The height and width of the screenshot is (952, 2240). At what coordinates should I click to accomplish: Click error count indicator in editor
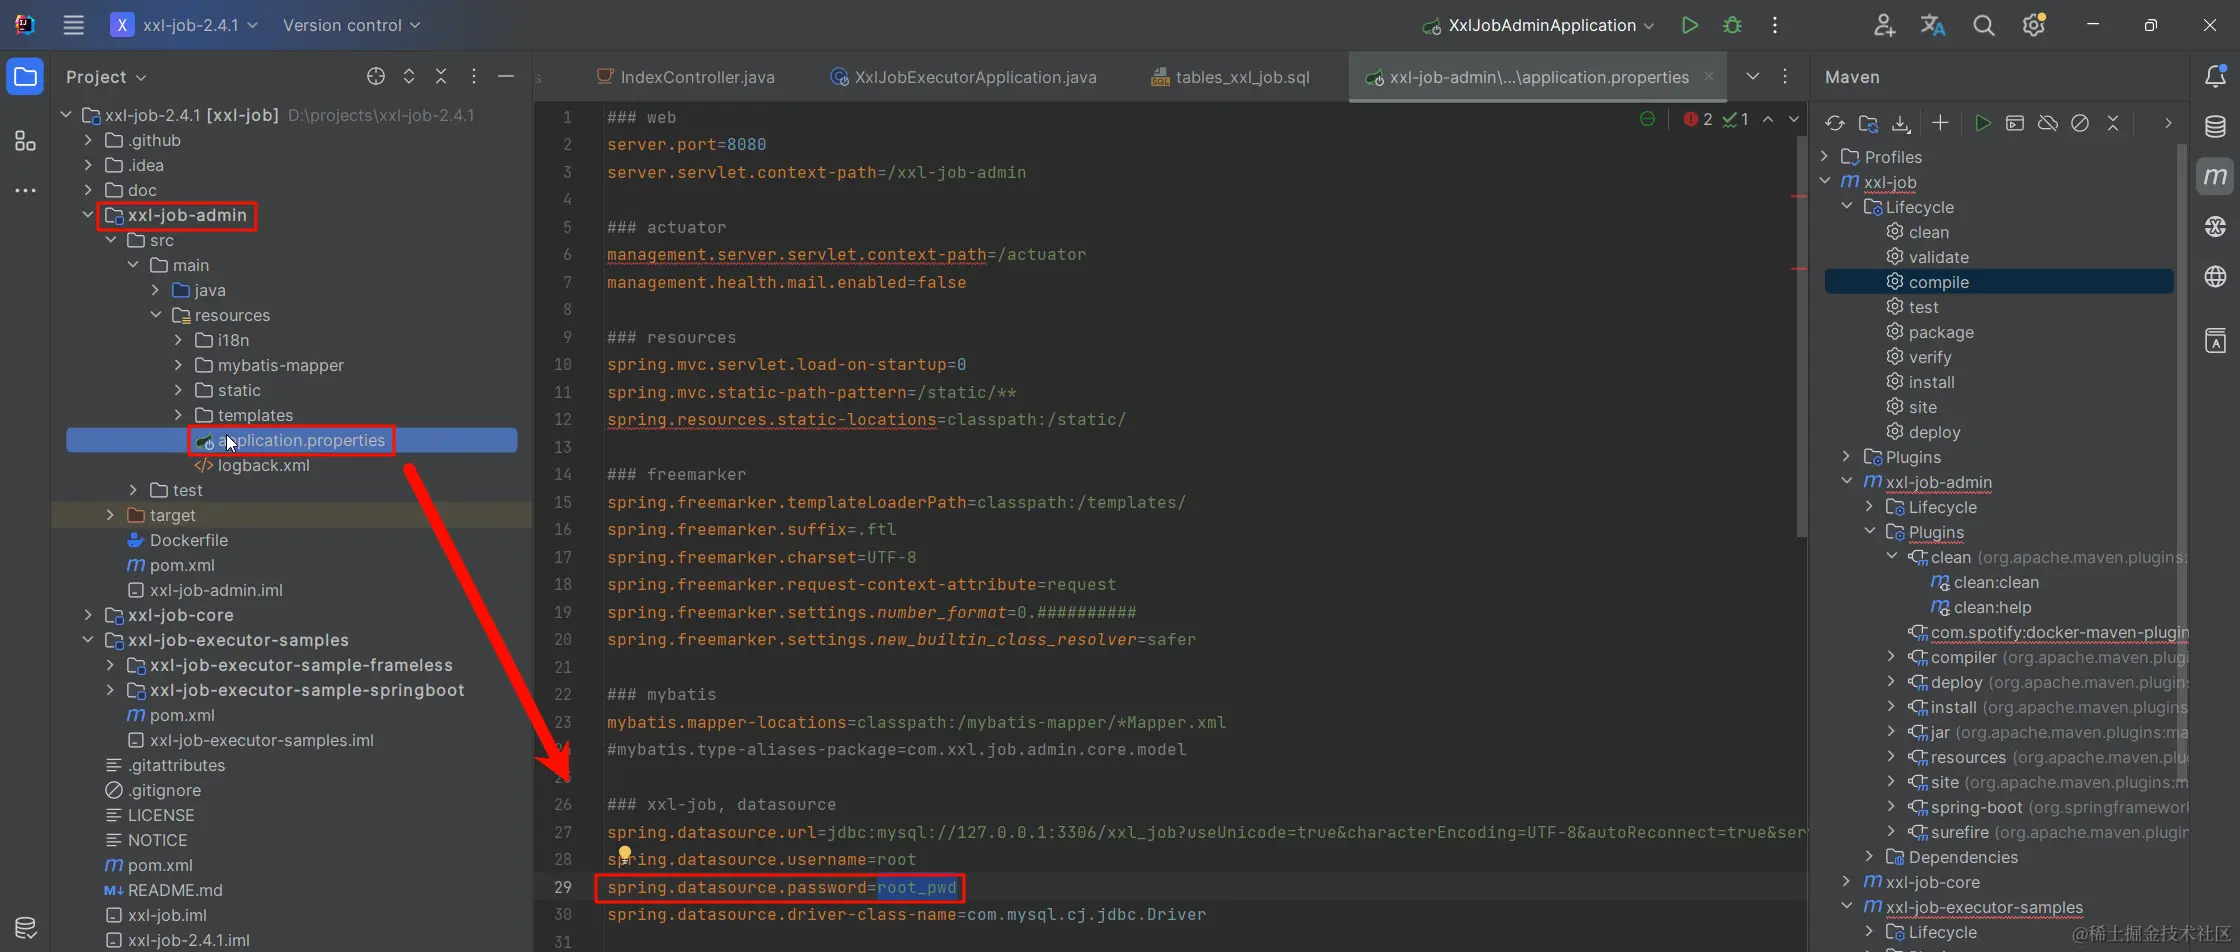(x=1698, y=119)
